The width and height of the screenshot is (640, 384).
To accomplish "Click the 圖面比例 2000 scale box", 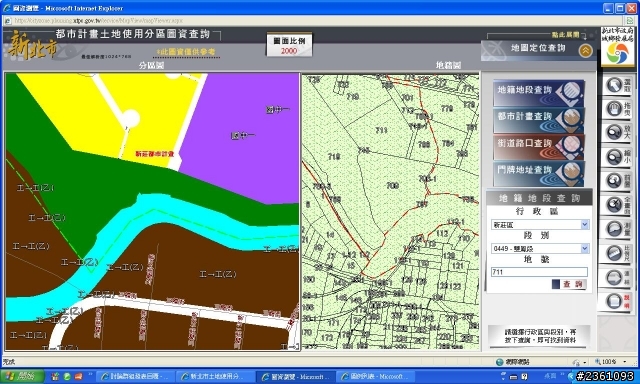I will pos(289,45).
